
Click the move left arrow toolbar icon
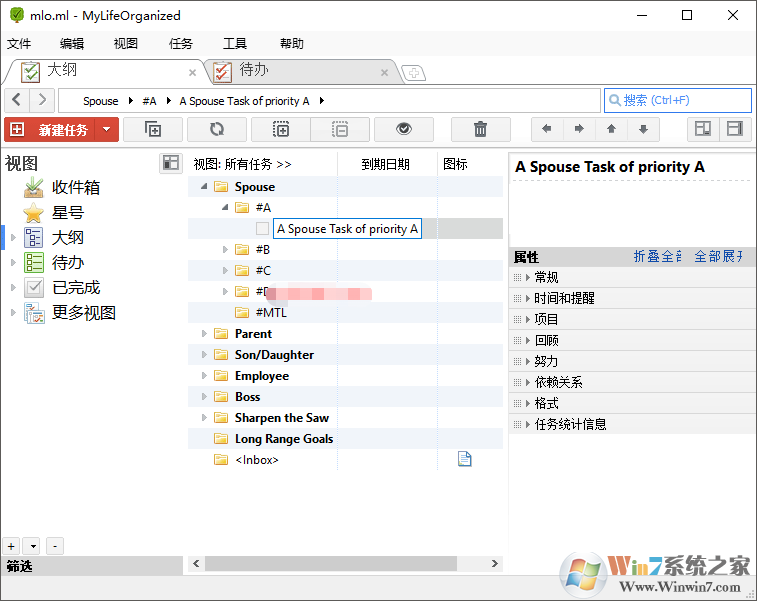[x=547, y=129]
